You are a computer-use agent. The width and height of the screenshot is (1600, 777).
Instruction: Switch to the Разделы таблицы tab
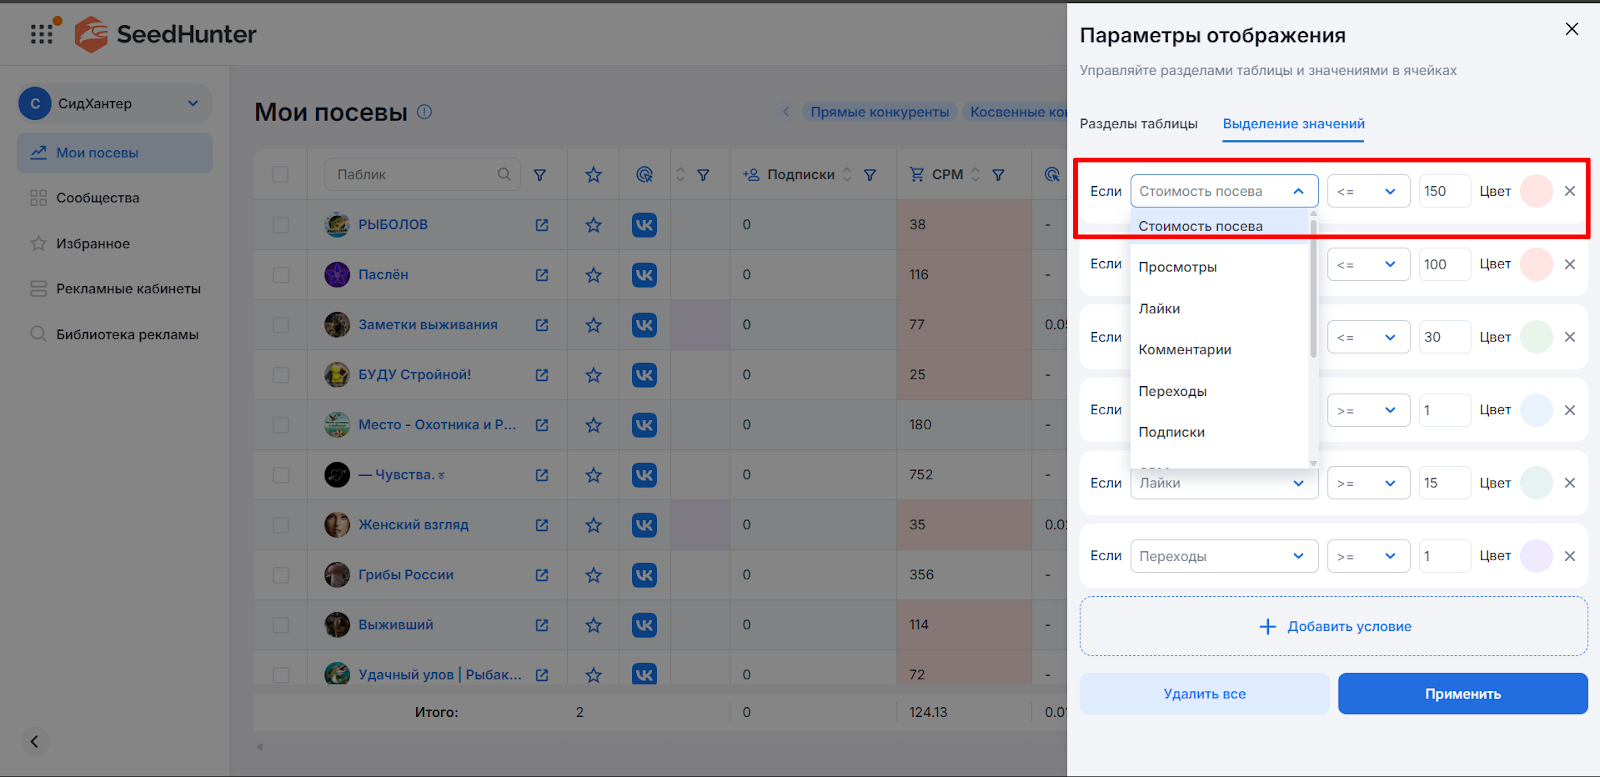[1138, 124]
